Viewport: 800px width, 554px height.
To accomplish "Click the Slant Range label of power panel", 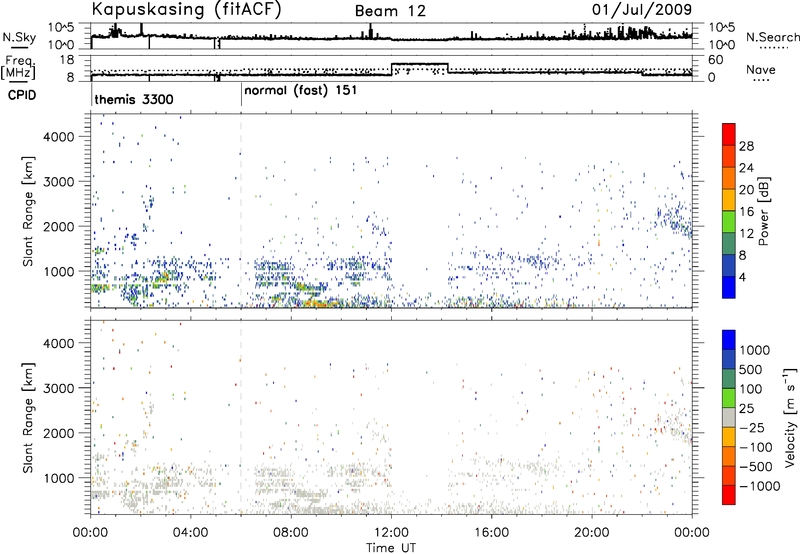I will [x=28, y=211].
